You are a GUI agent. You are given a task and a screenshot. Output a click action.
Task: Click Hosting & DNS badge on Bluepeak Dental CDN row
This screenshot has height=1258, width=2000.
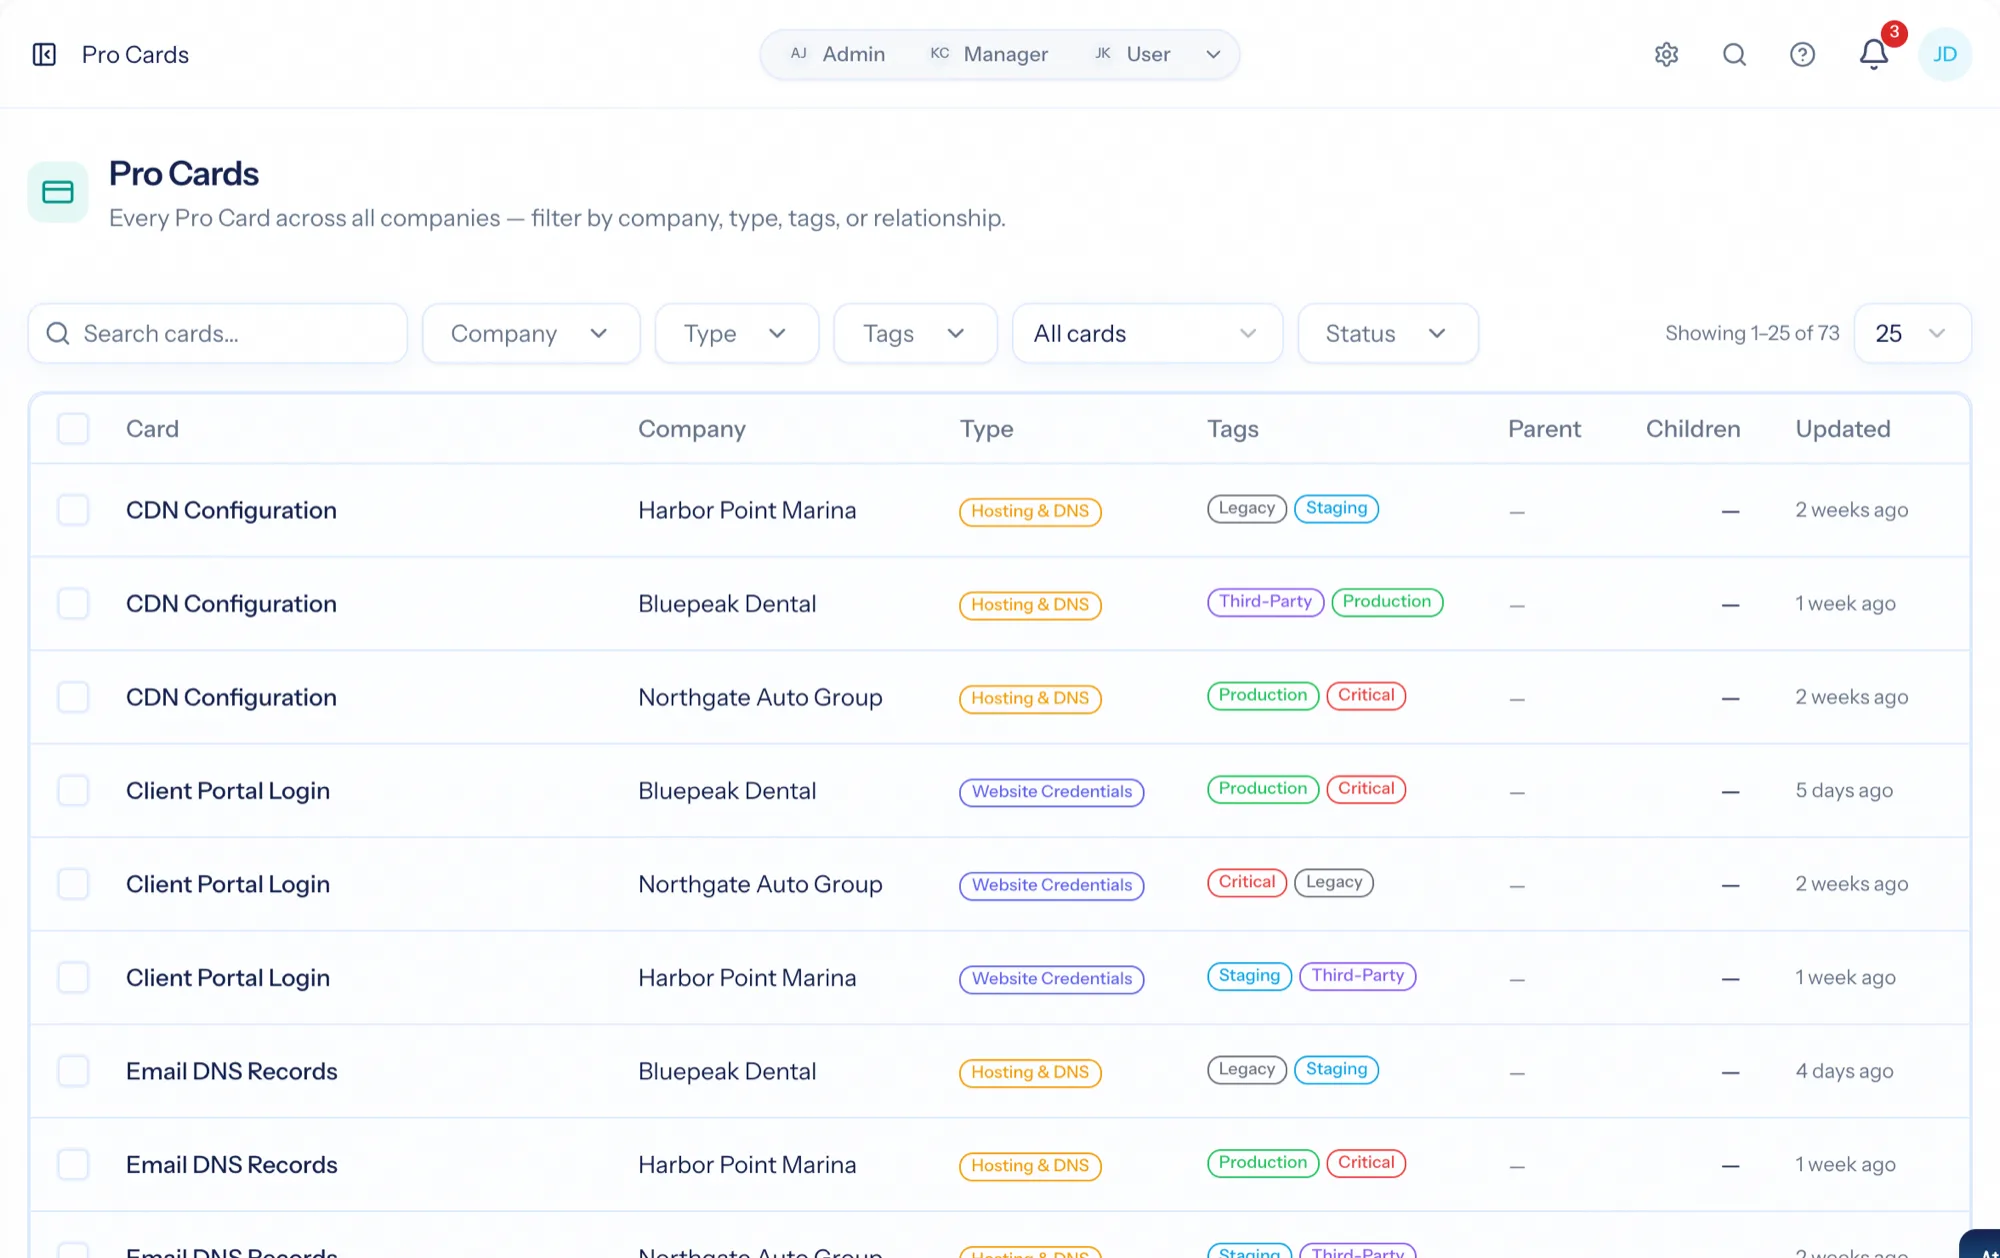coord(1030,605)
